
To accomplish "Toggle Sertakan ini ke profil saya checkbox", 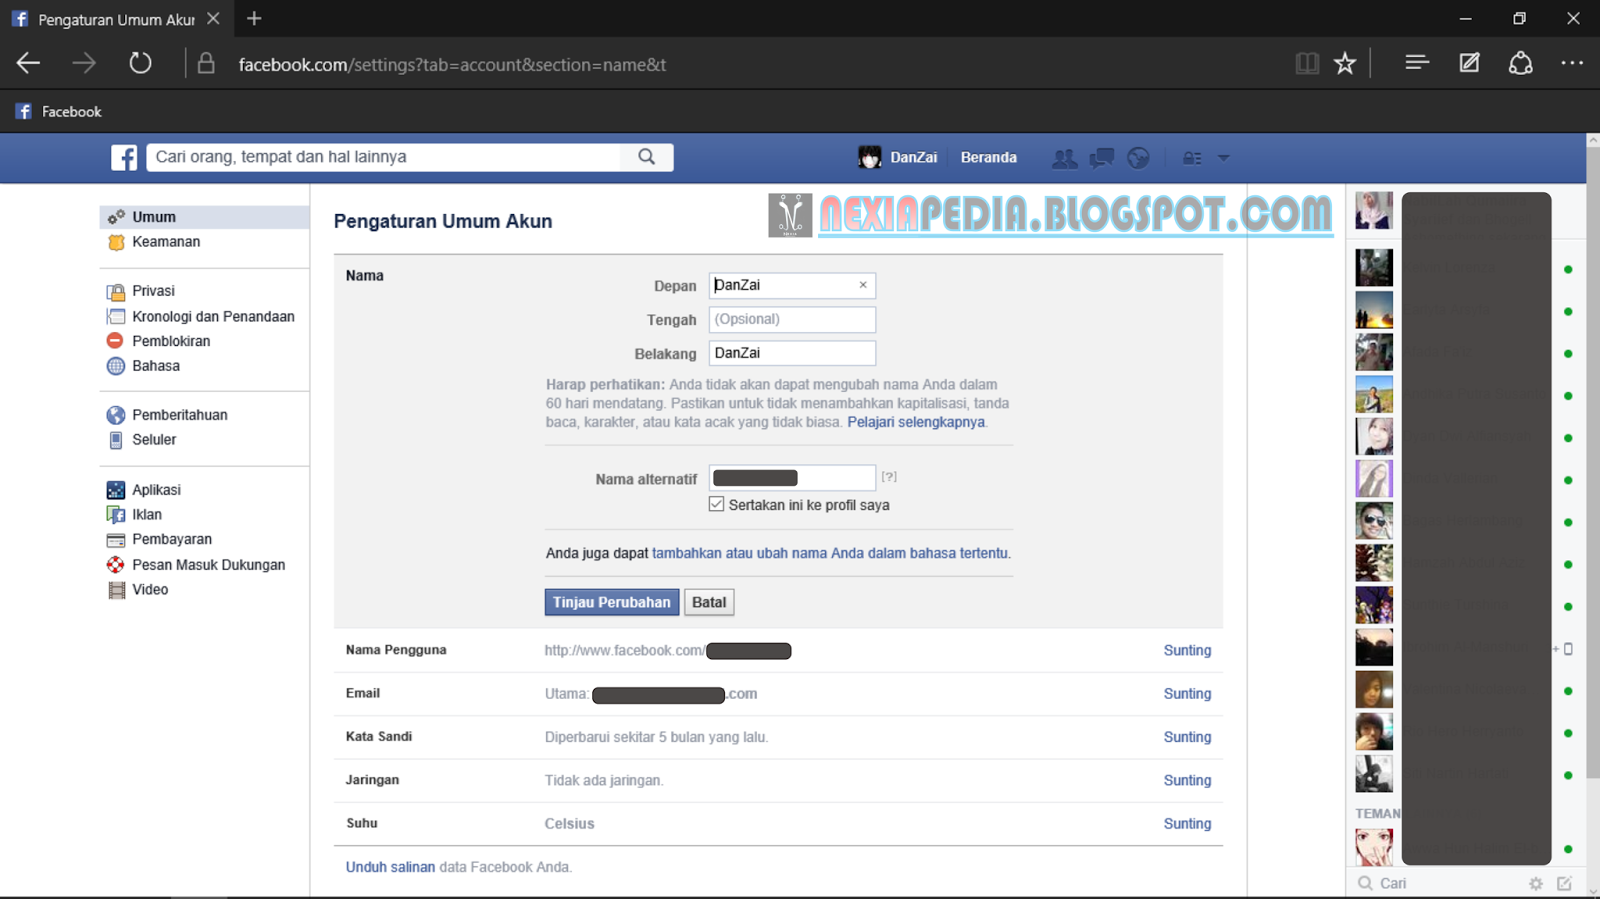I will click(x=716, y=504).
